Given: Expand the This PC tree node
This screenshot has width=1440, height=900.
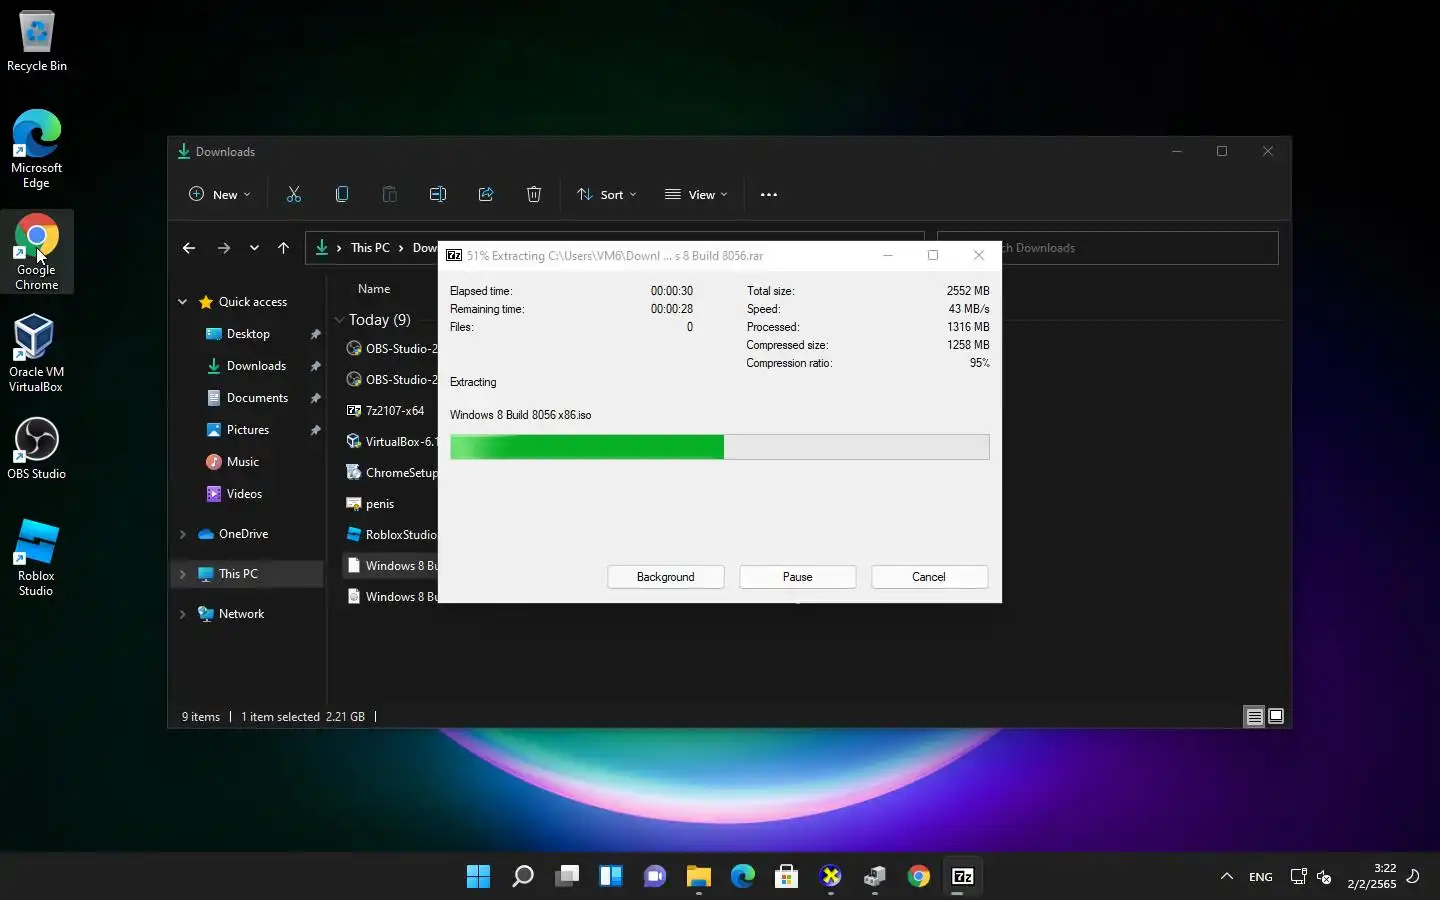Looking at the screenshot, I should point(183,574).
